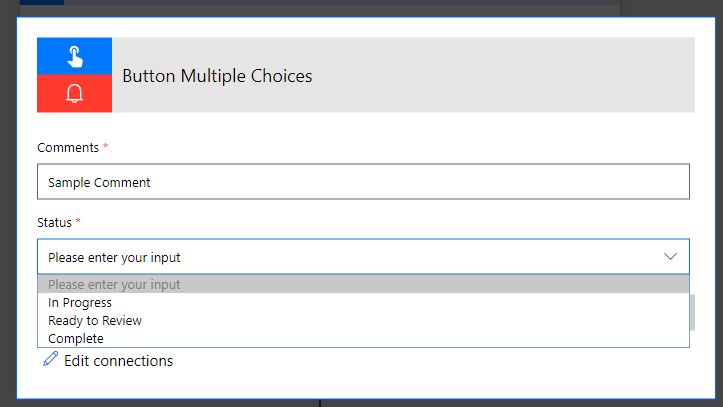This screenshot has width=723, height=407.
Task: Click the blue manual button trigger icon
Action: coord(74,57)
